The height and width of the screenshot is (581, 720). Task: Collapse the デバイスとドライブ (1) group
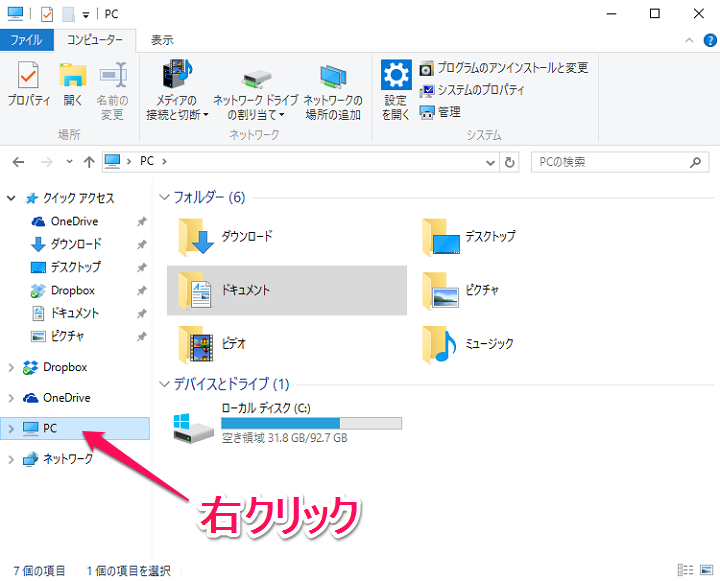coord(163,384)
